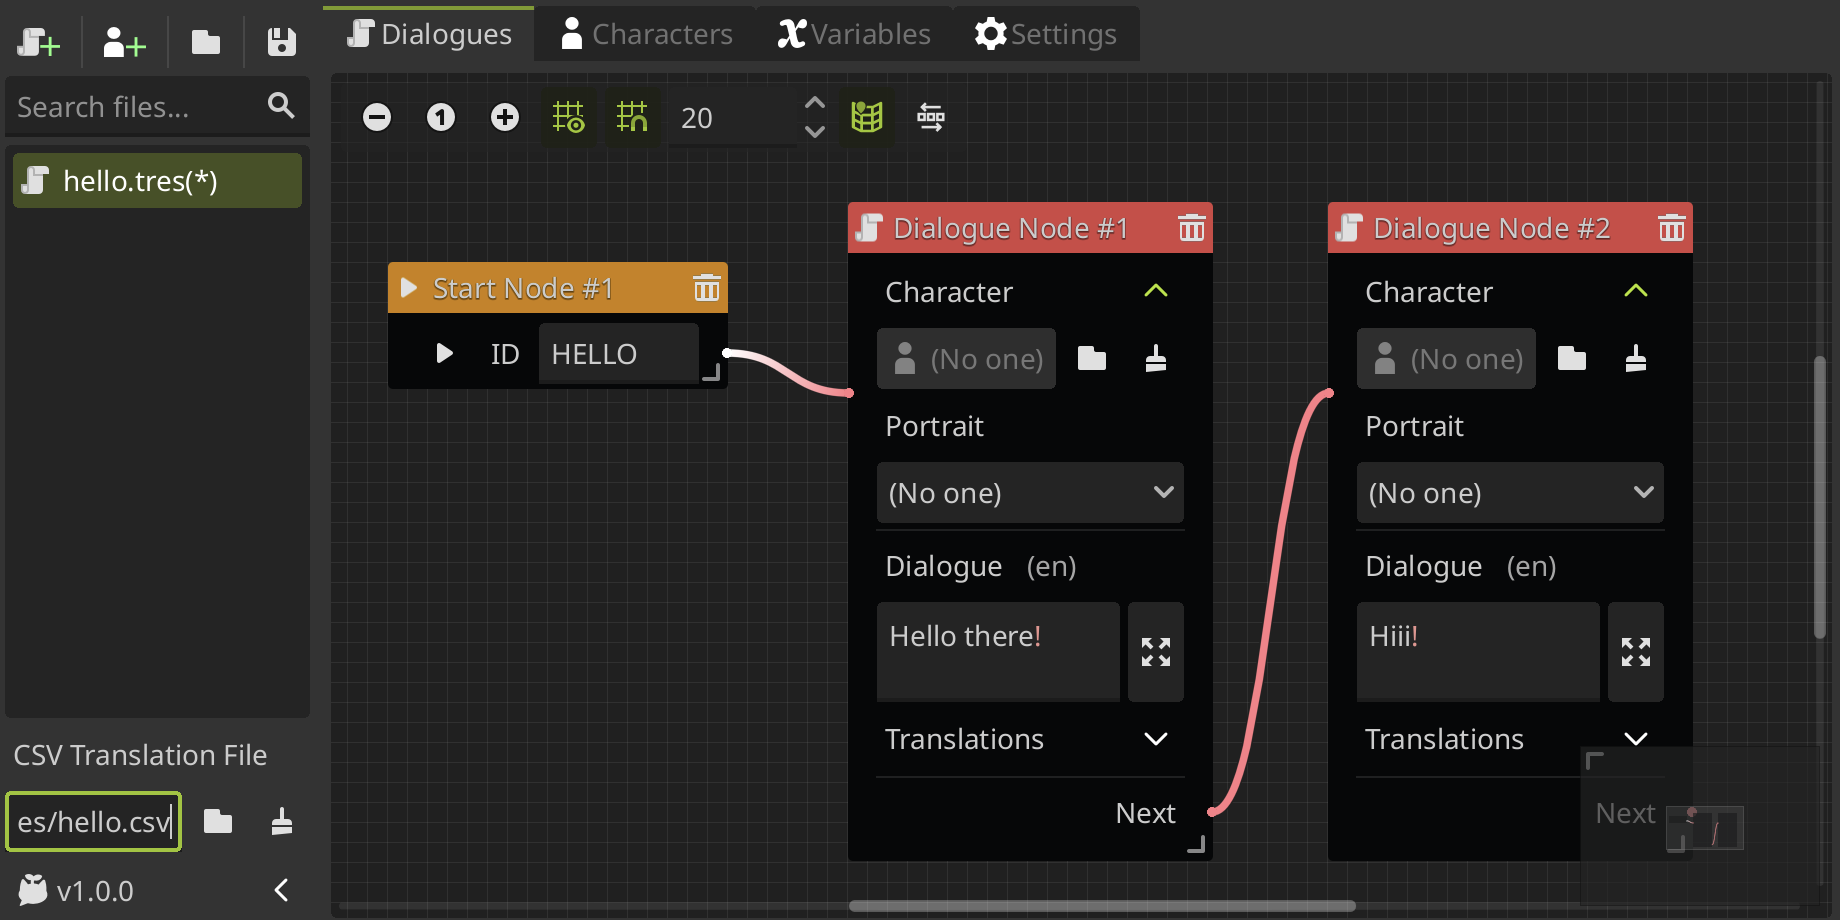Viewport: 1840px width, 920px height.
Task: Open the Settings tab
Action: (1047, 33)
